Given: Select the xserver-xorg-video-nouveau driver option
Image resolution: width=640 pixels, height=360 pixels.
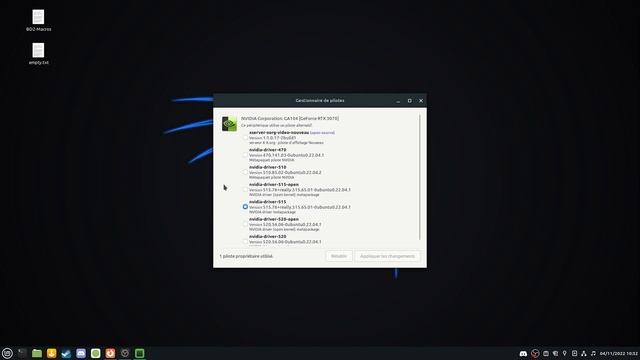Looking at the screenshot, I should click(x=245, y=138).
